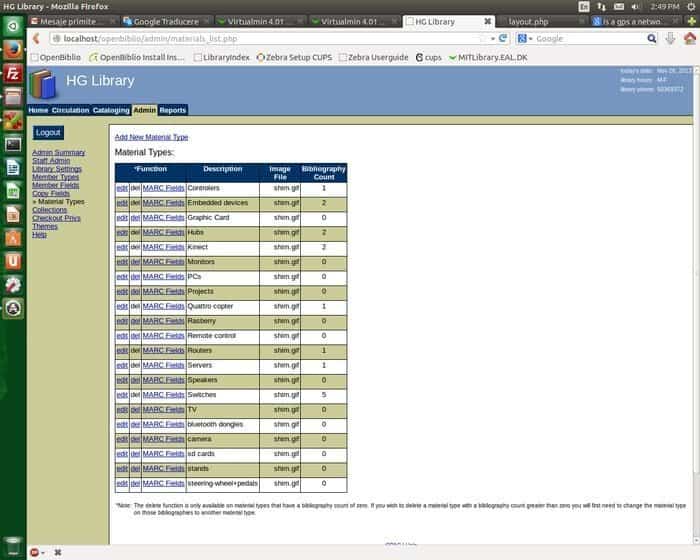Click del for the Graphic Card row

coord(135,218)
